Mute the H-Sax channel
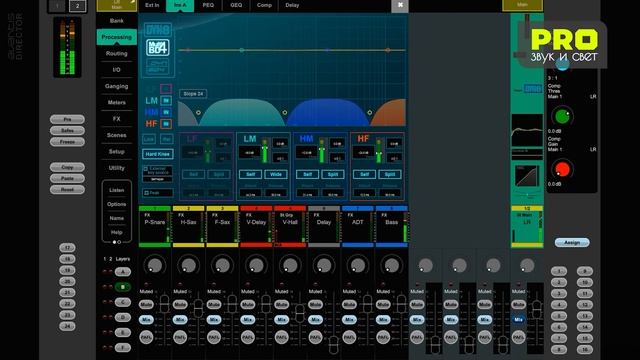The image size is (640, 360). click(x=180, y=304)
